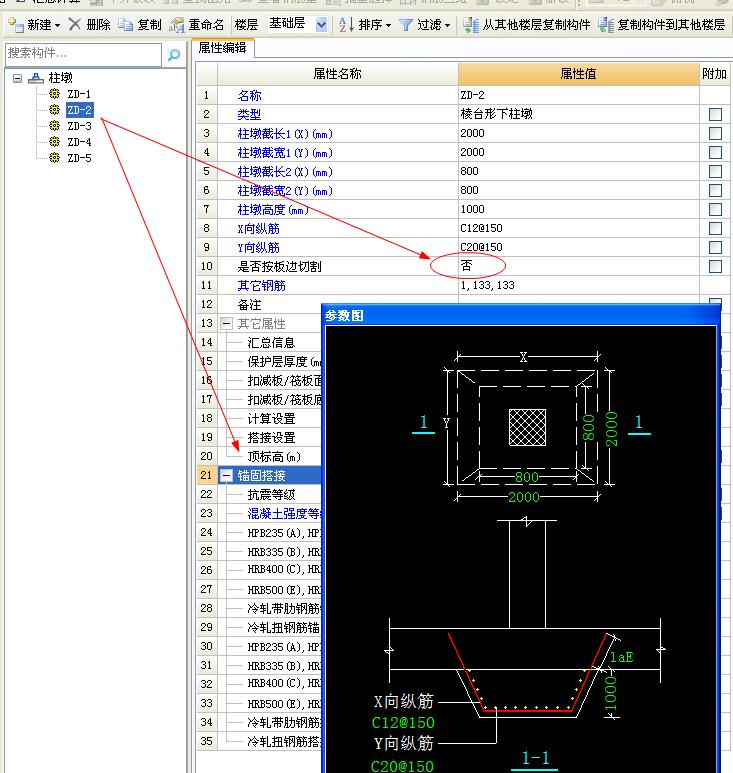Toggle 附加 checkbox for 类型 row
This screenshot has height=773, width=733.
point(715,114)
